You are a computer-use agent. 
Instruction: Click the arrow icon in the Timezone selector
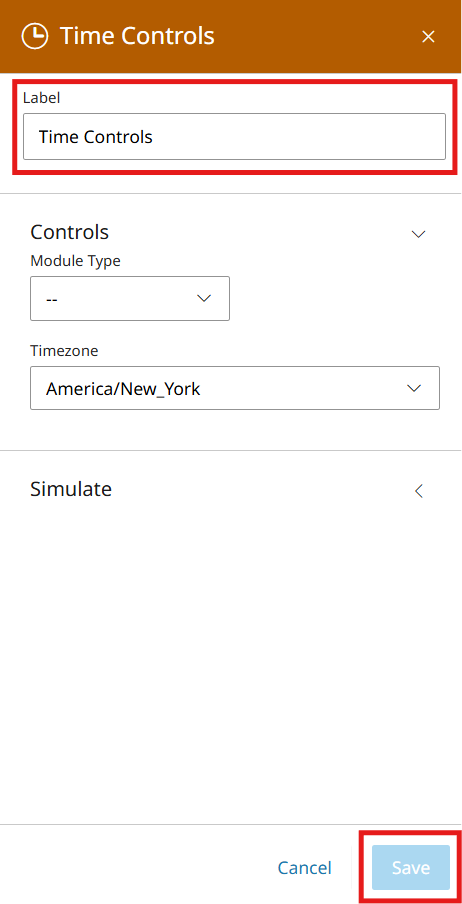point(414,388)
